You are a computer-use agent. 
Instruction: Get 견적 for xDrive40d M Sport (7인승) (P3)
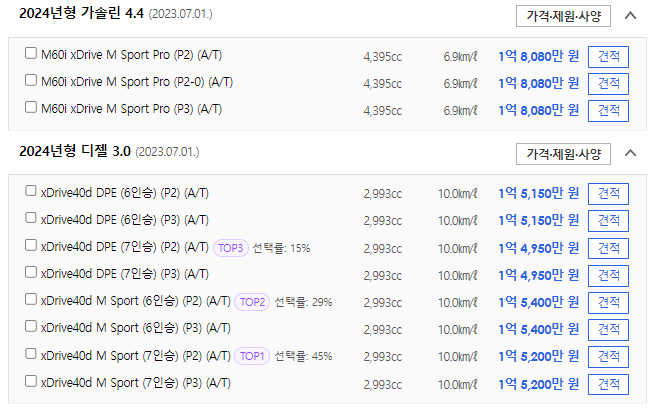coord(608,384)
